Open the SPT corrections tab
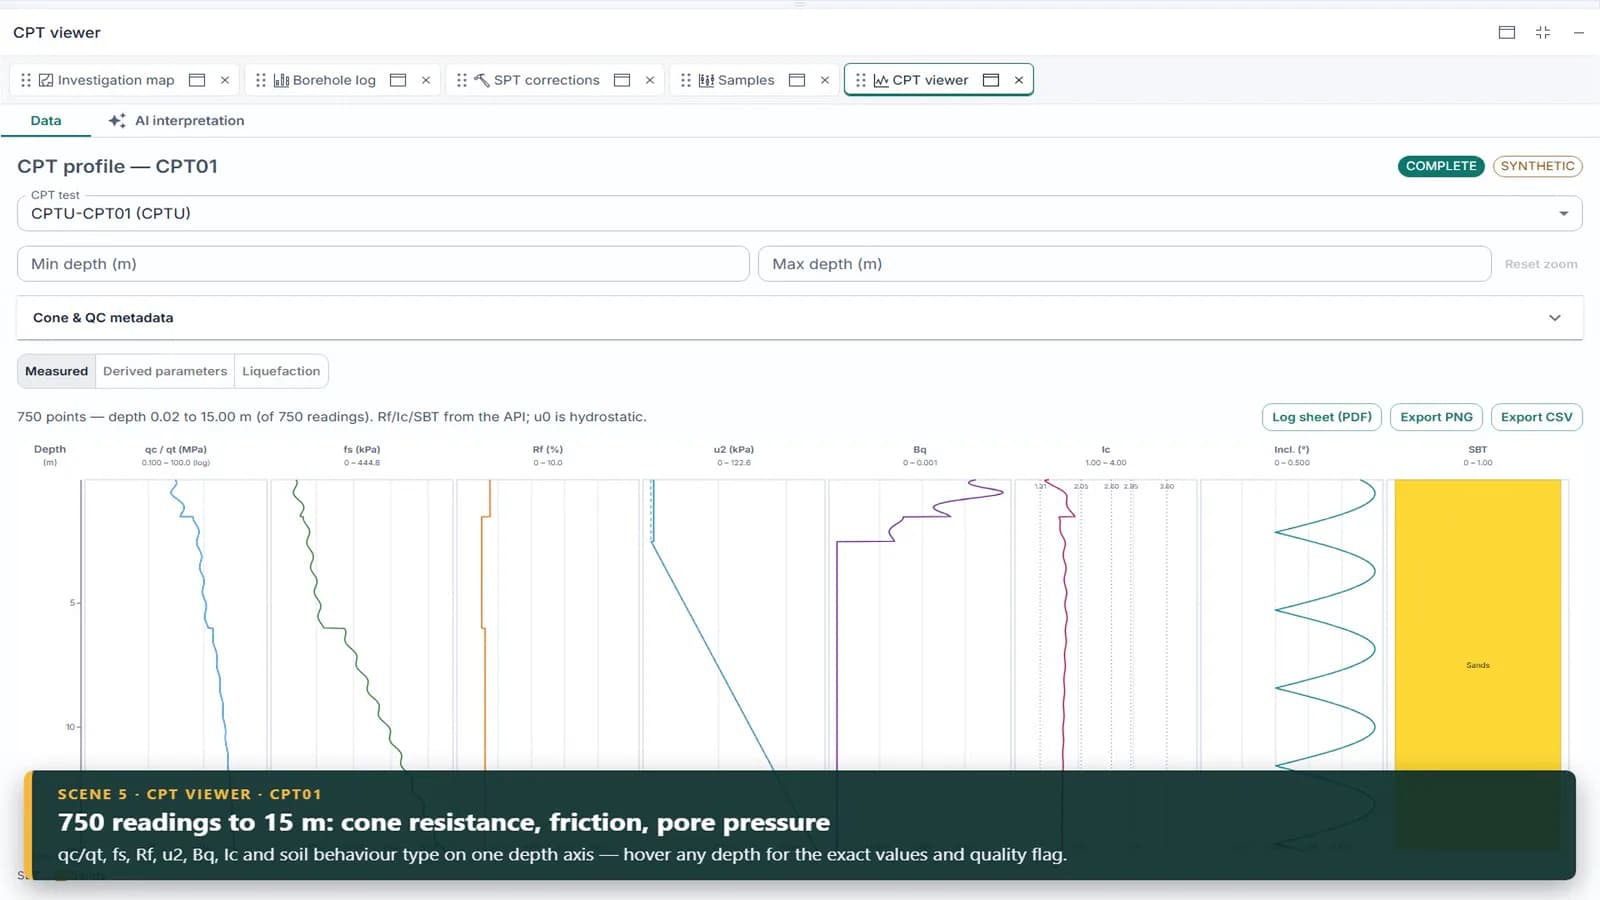1600x900 pixels. coord(546,80)
